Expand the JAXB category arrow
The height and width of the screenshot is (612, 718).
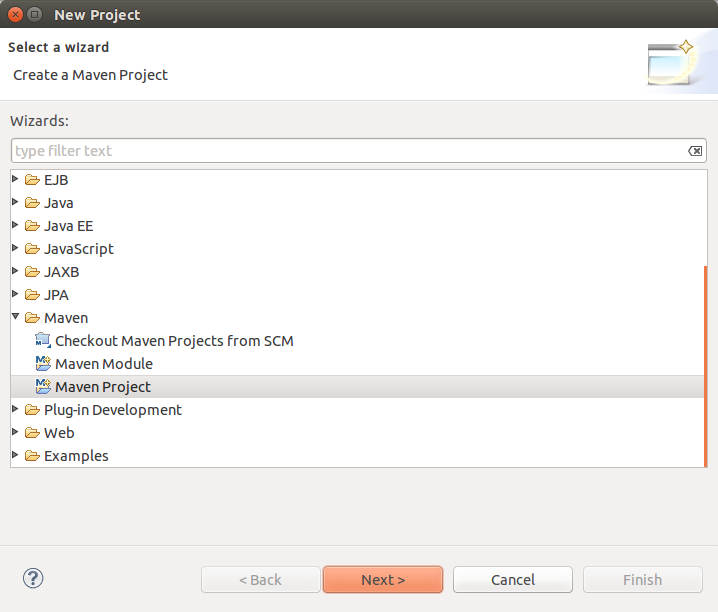[x=15, y=271]
